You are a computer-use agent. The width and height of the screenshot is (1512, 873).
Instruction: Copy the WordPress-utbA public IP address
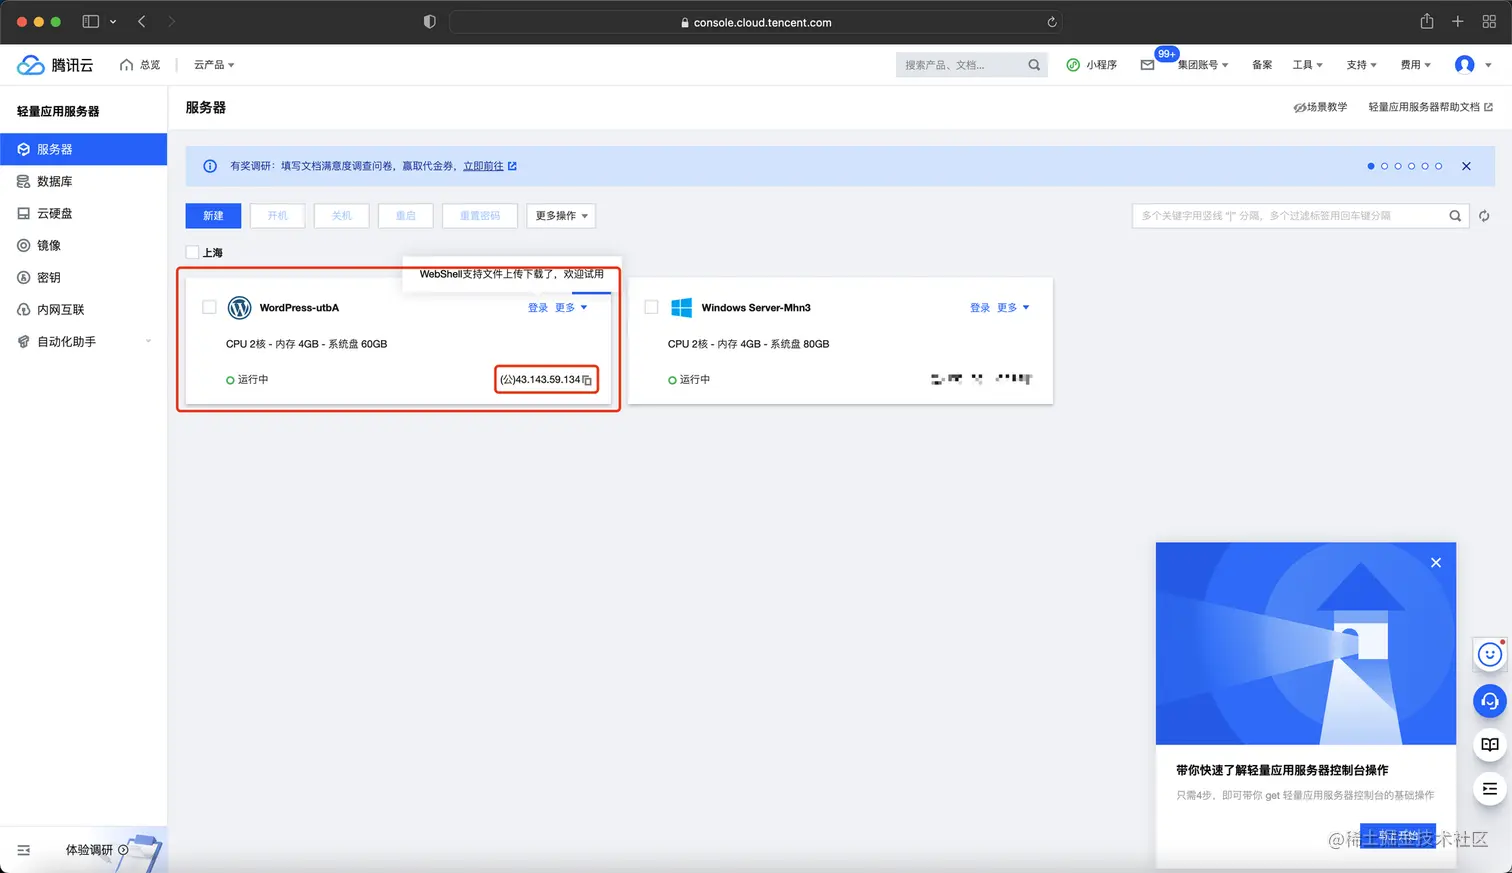click(587, 380)
